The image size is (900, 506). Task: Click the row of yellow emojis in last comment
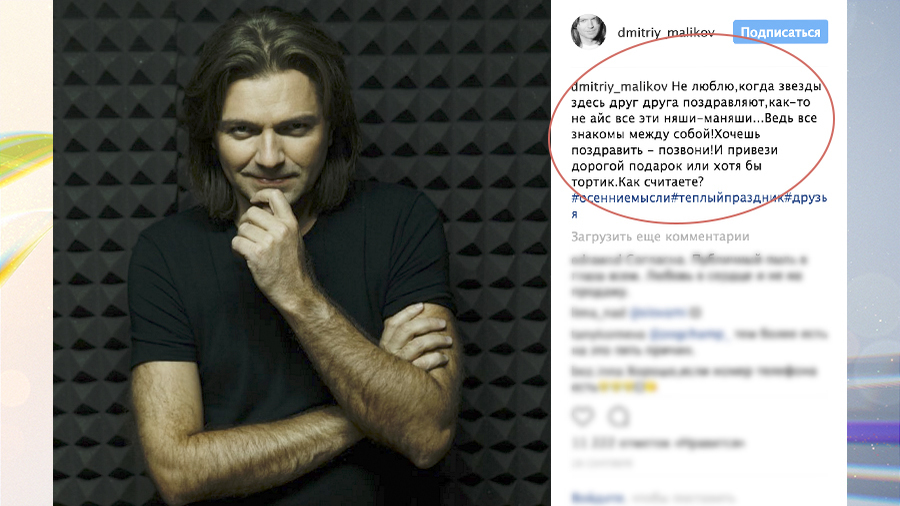pyautogui.click(x=627, y=387)
